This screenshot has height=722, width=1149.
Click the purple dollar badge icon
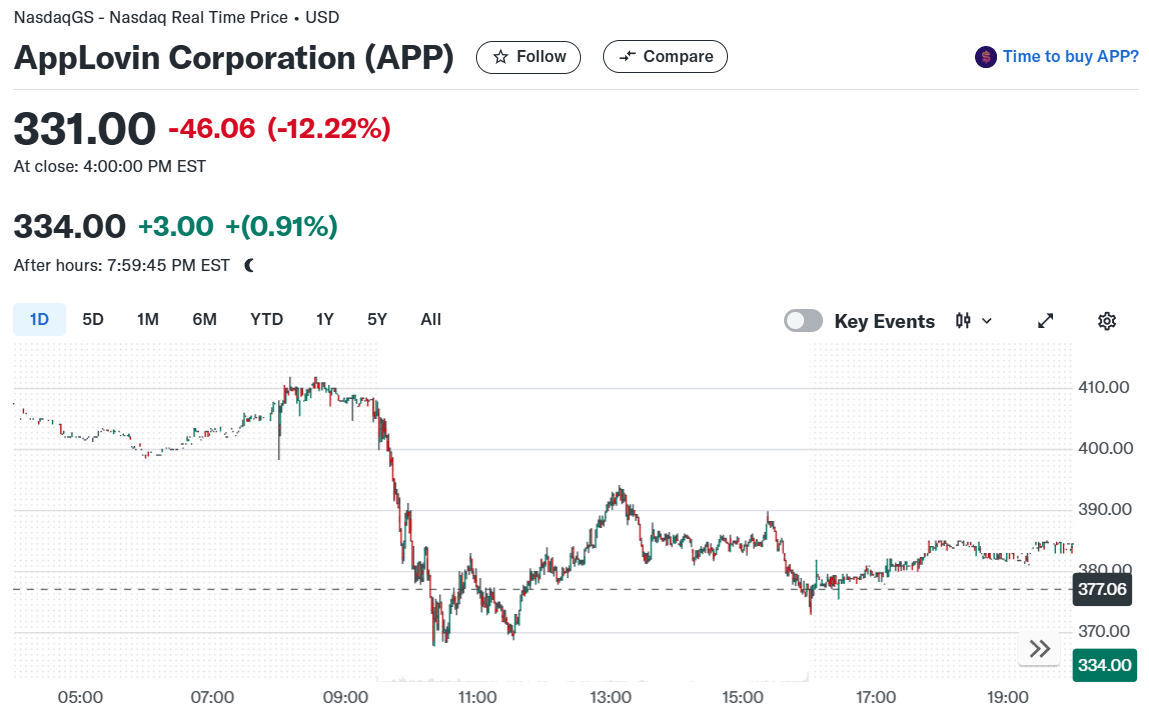986,57
